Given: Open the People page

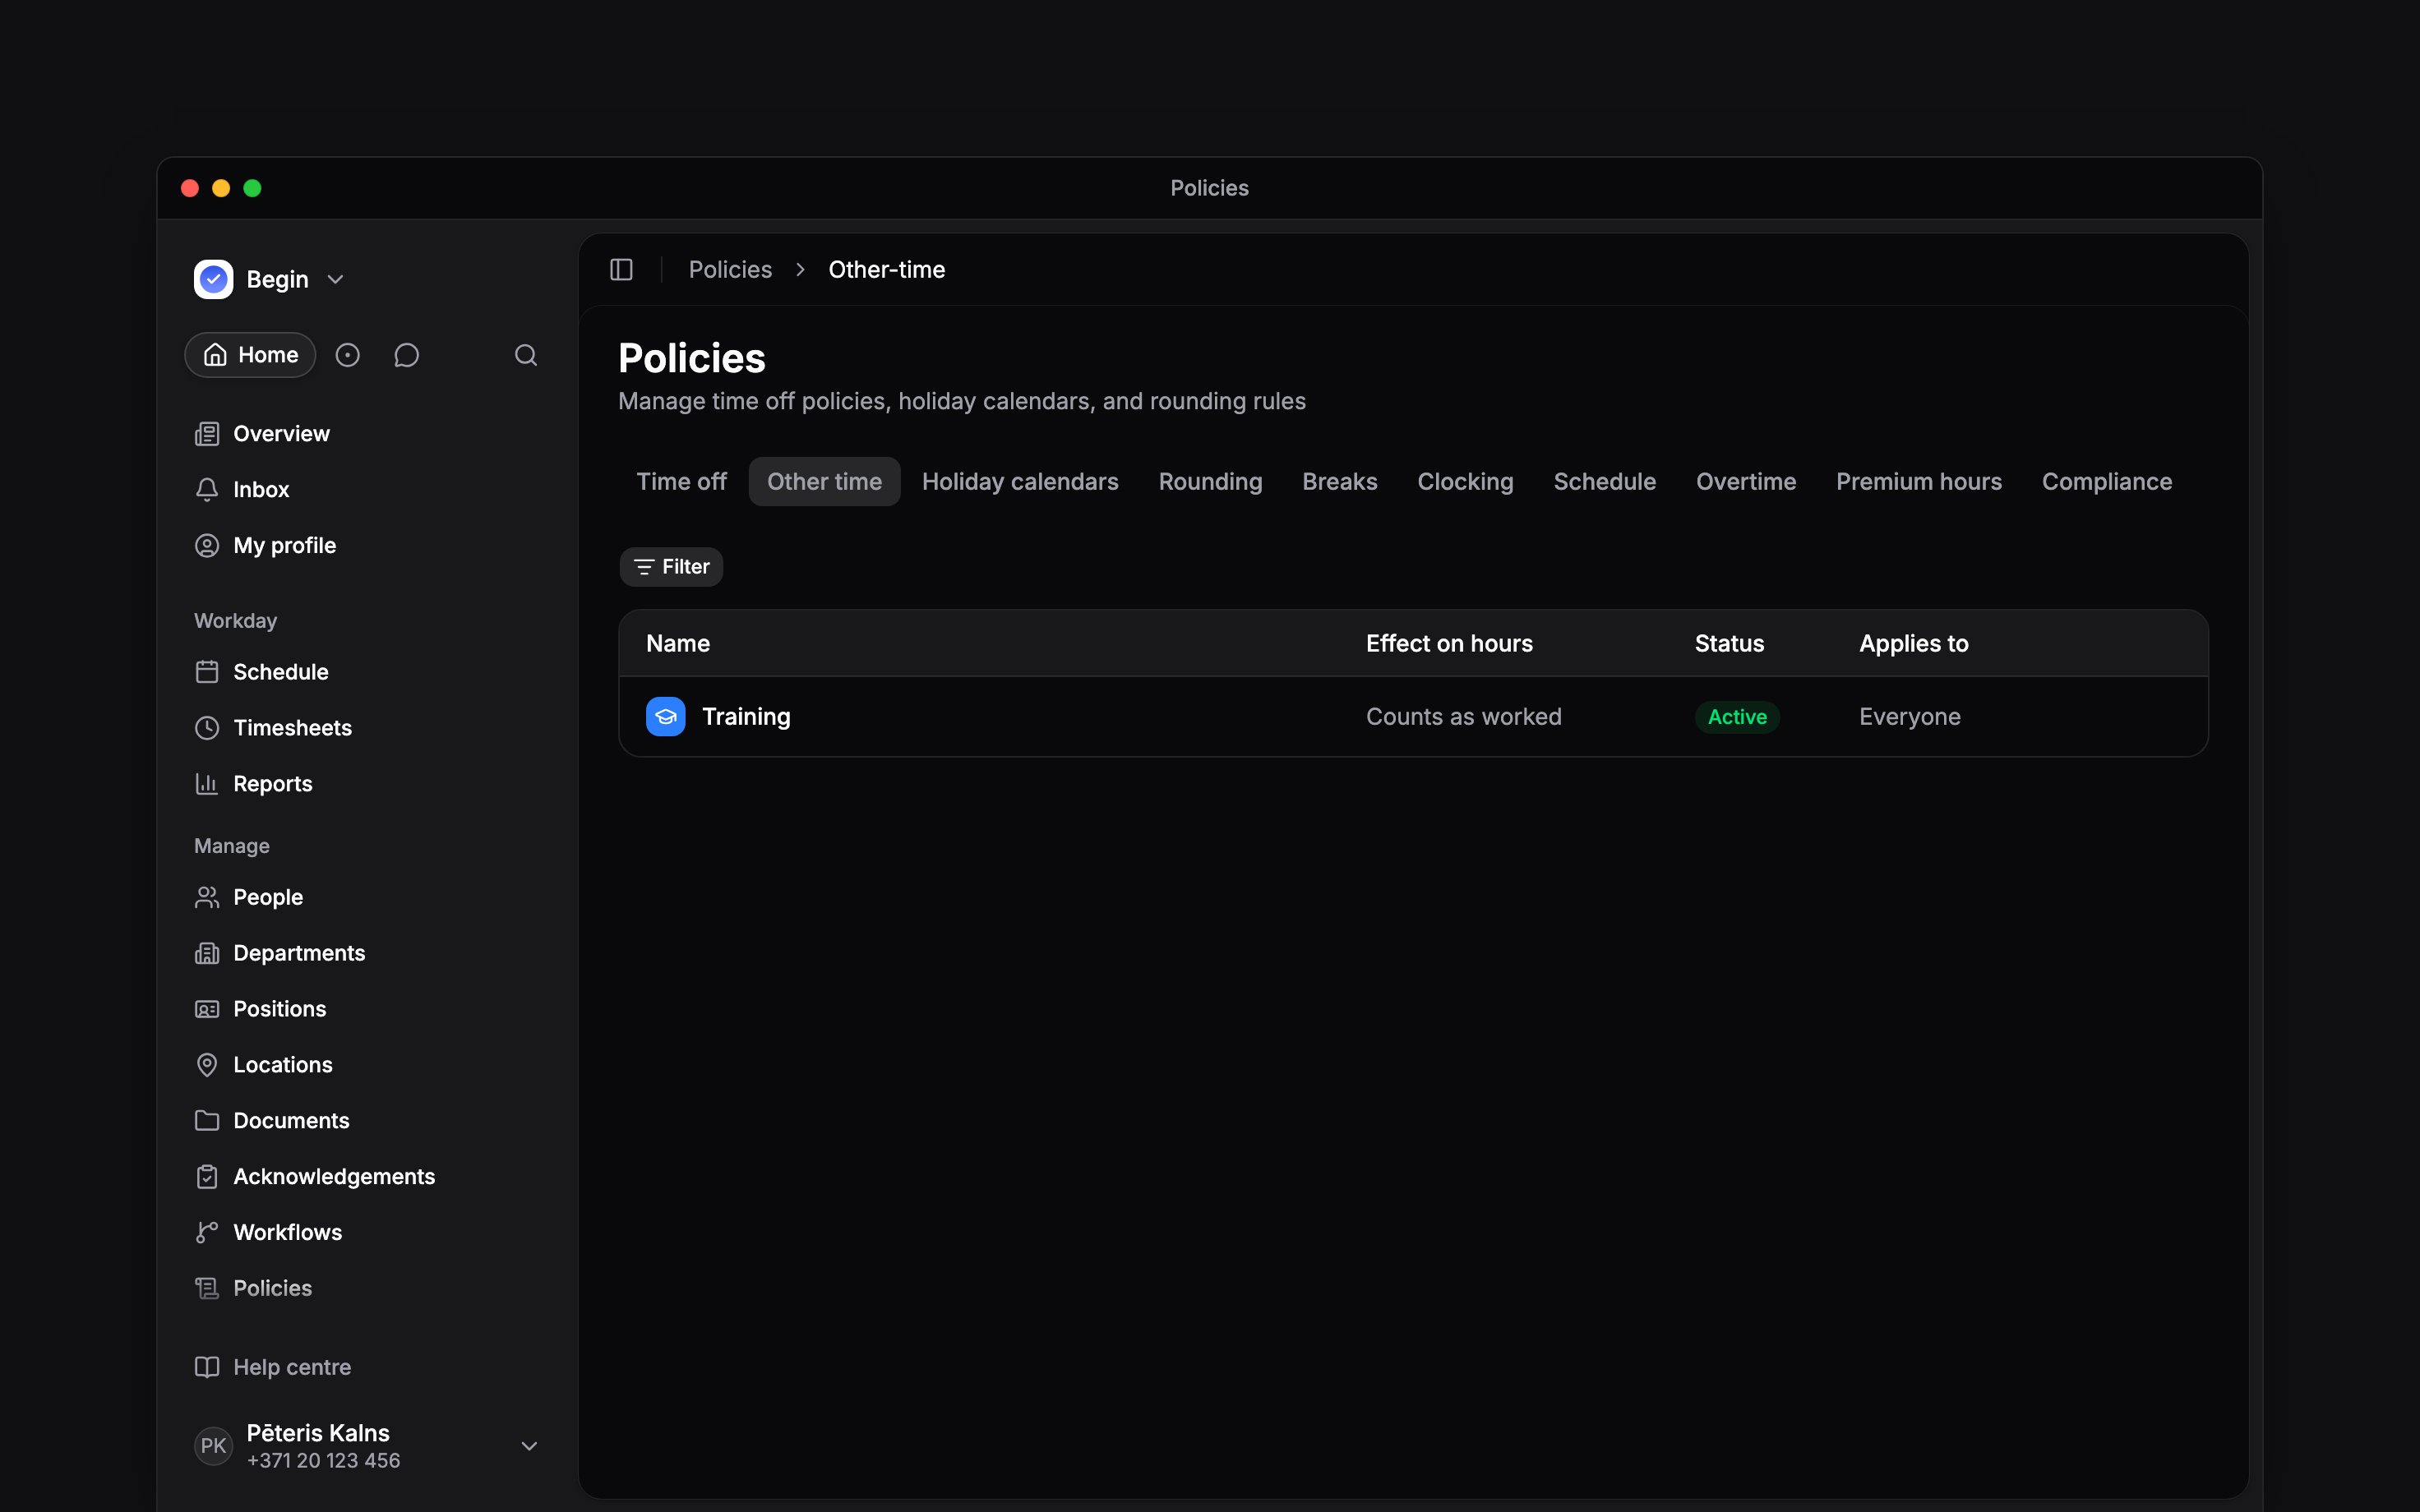Looking at the screenshot, I should pyautogui.click(x=368, y=897).
